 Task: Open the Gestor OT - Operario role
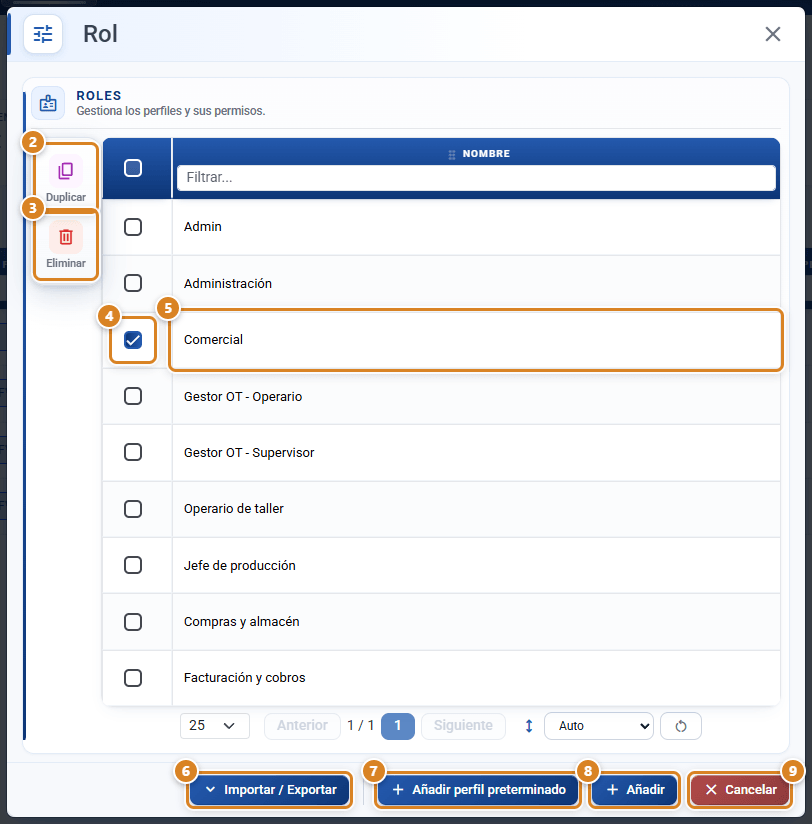[476, 396]
